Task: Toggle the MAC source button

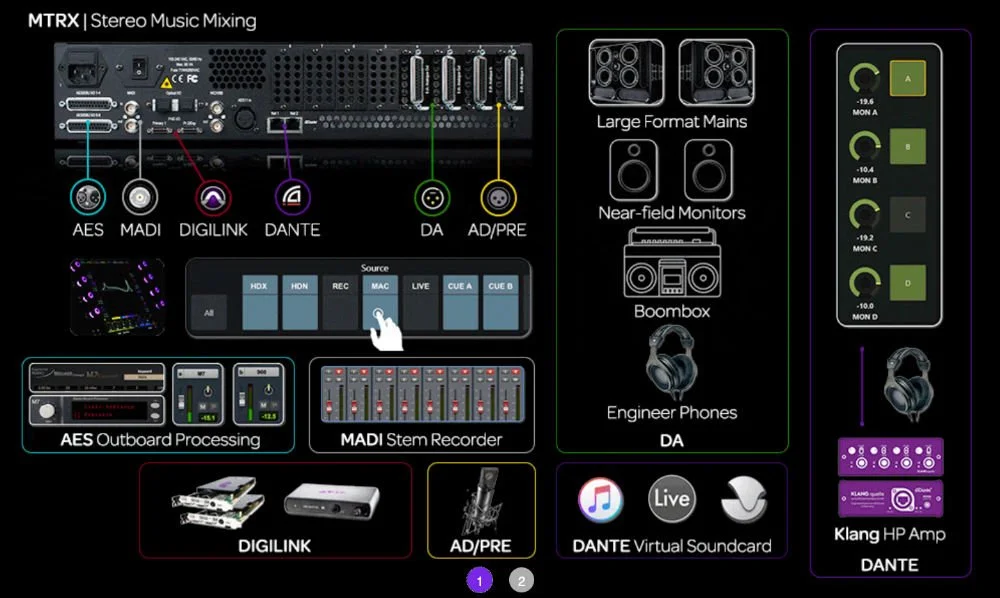Action: 380,302
